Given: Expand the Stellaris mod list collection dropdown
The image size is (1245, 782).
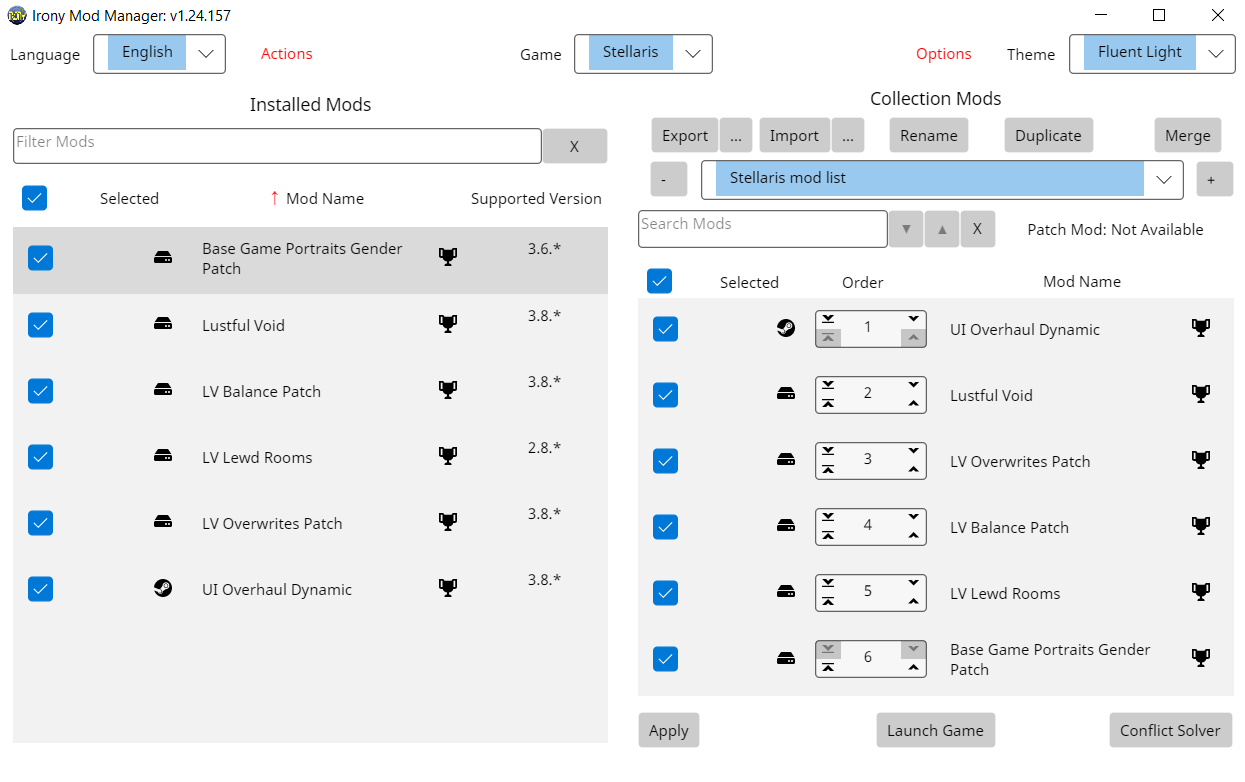Looking at the screenshot, I should [x=942, y=179].
